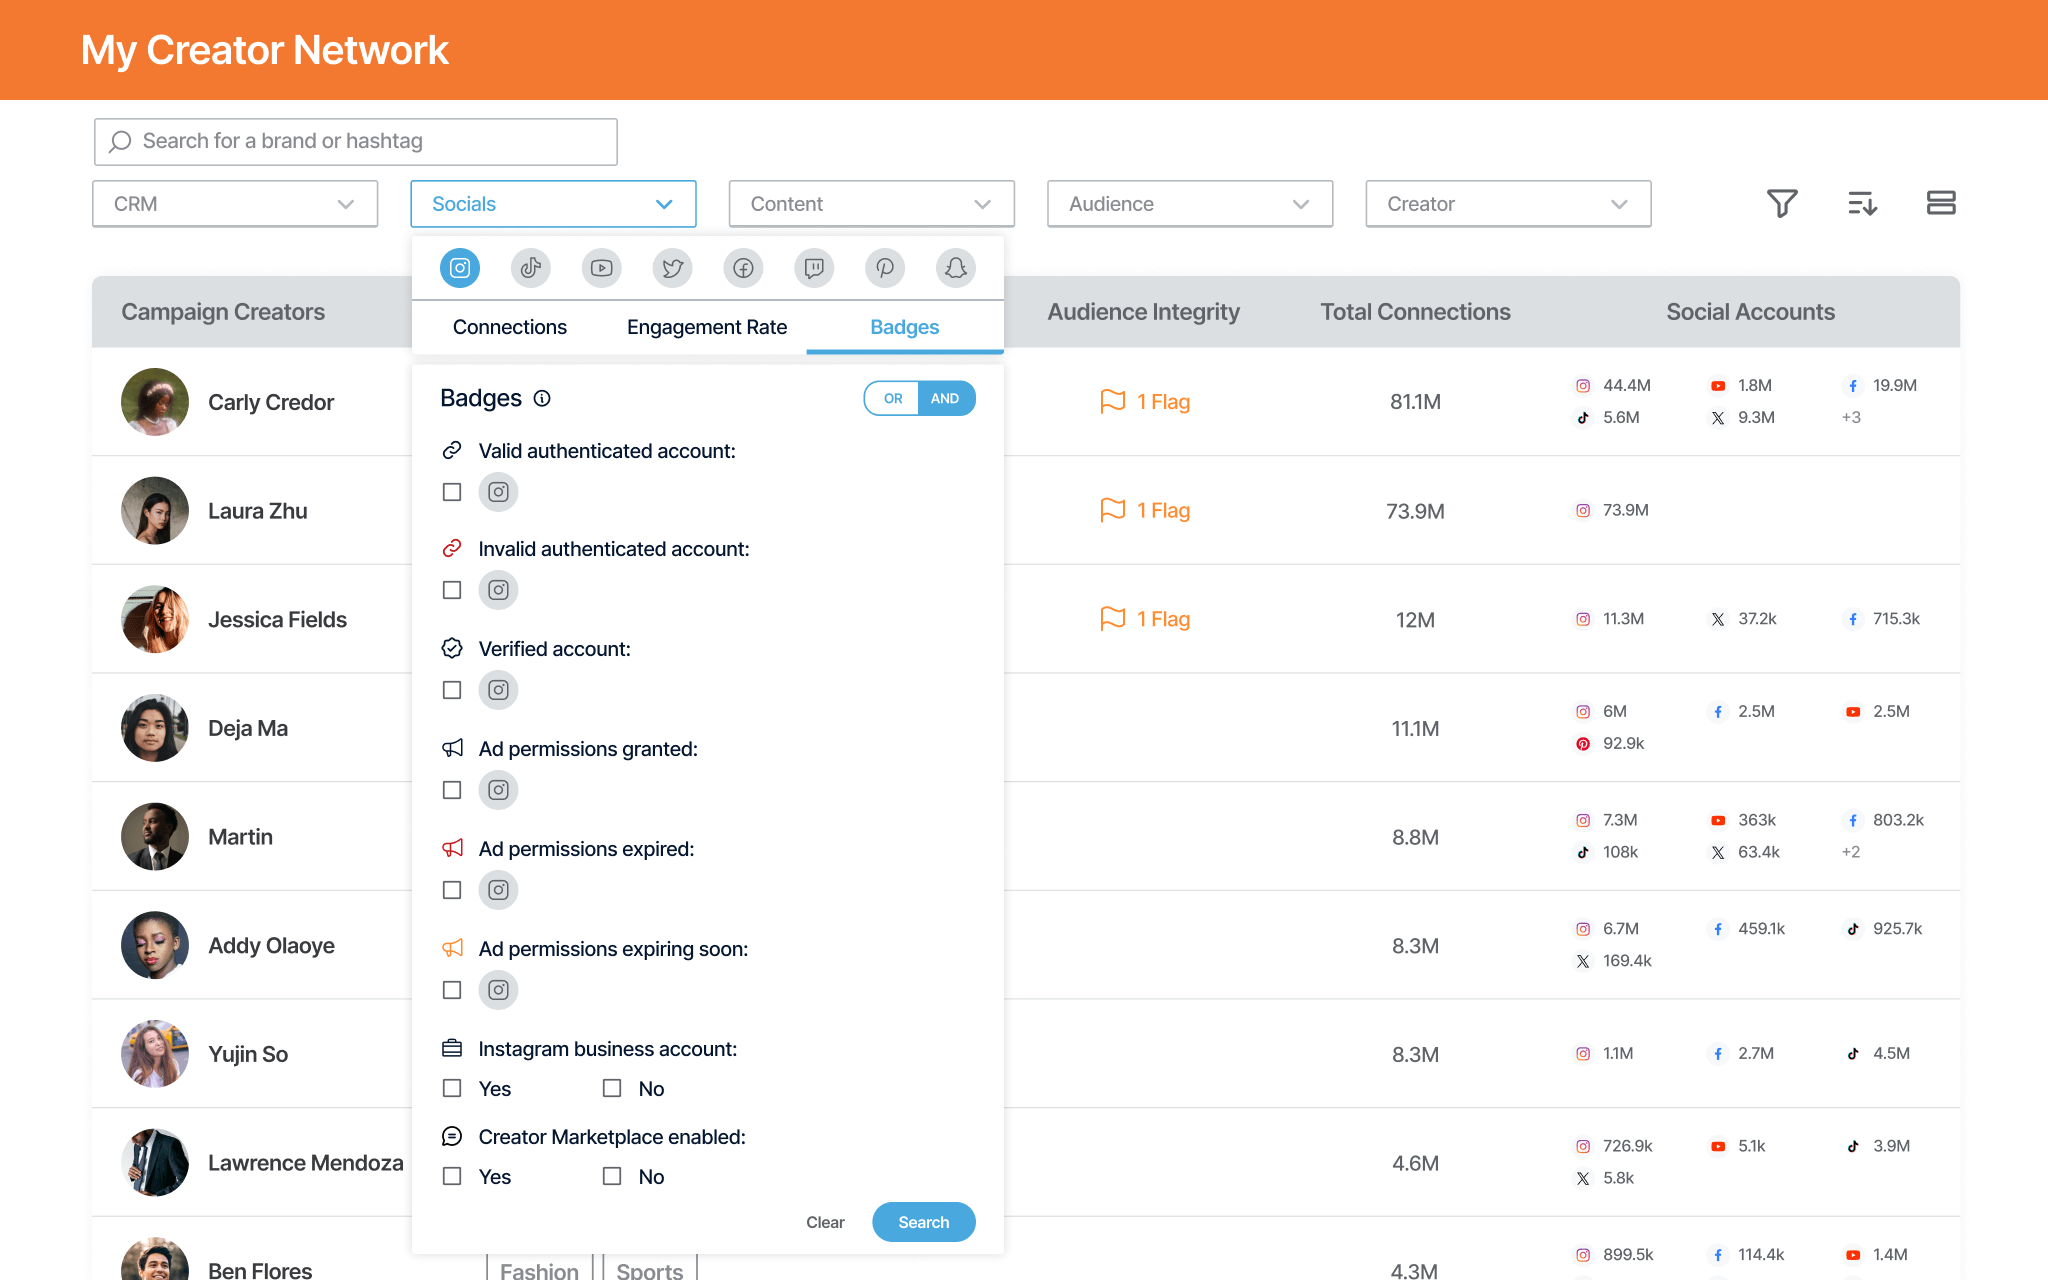Check the Invalid authenticated account checkbox

pyautogui.click(x=452, y=590)
